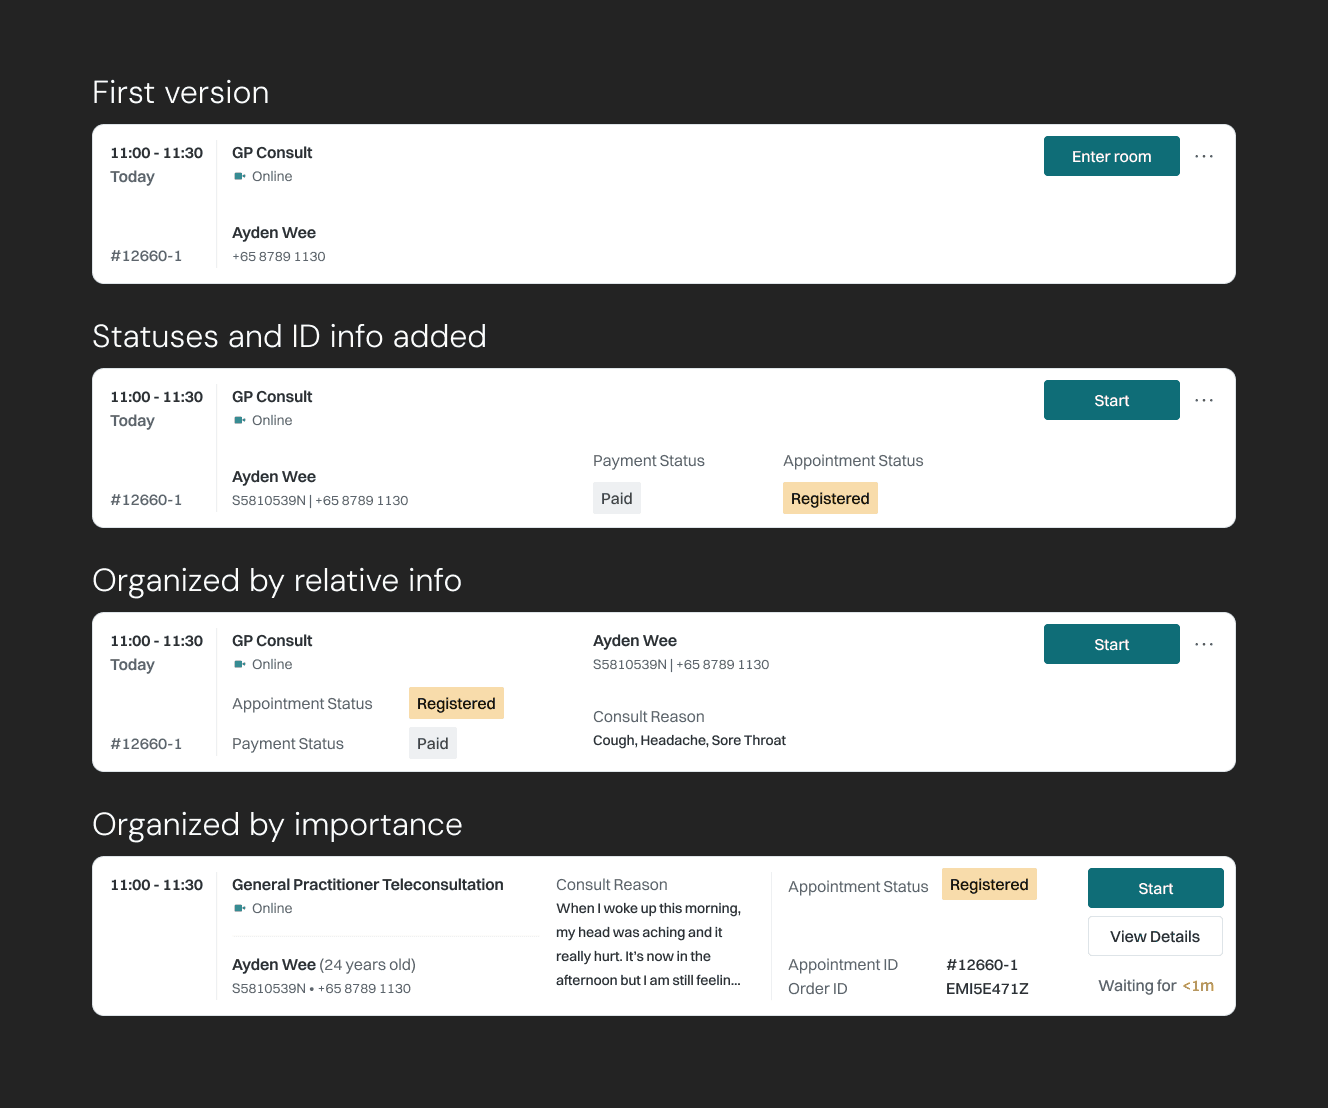The height and width of the screenshot is (1108, 1328).
Task: Open the ellipsis menu on Statuses and ID card
Action: (1204, 400)
